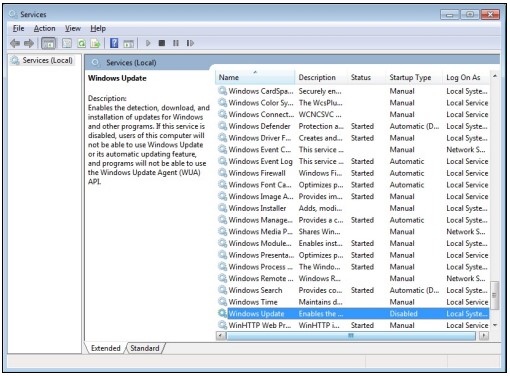Click Started status of Windows Search
This screenshot has height=376, width=510.
point(362,290)
